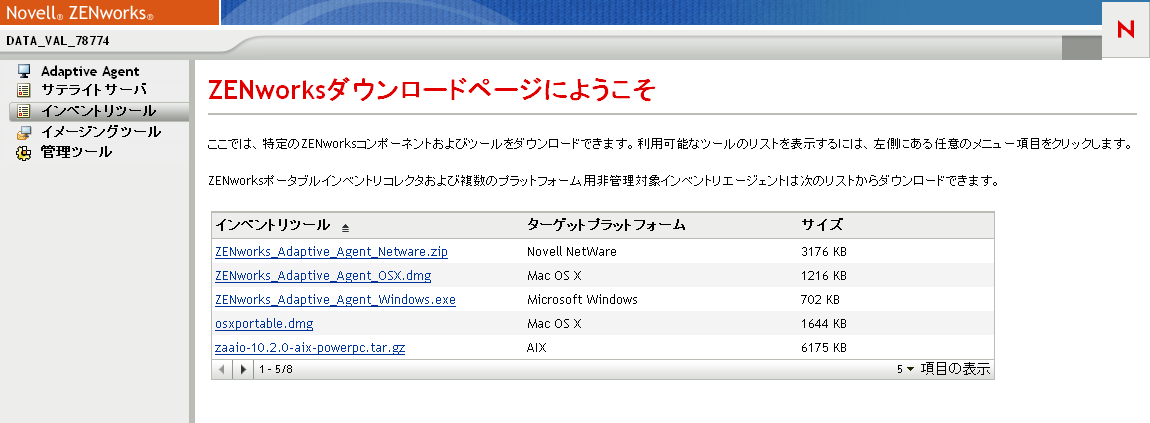Open Adaptive Agent menu item
Screen dimensions: 1150x423
click(90, 71)
